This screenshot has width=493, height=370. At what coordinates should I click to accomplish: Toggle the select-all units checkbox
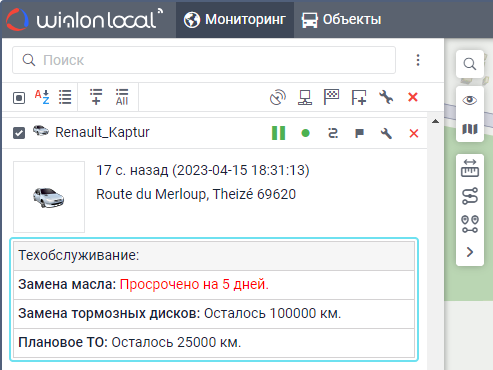[19, 98]
